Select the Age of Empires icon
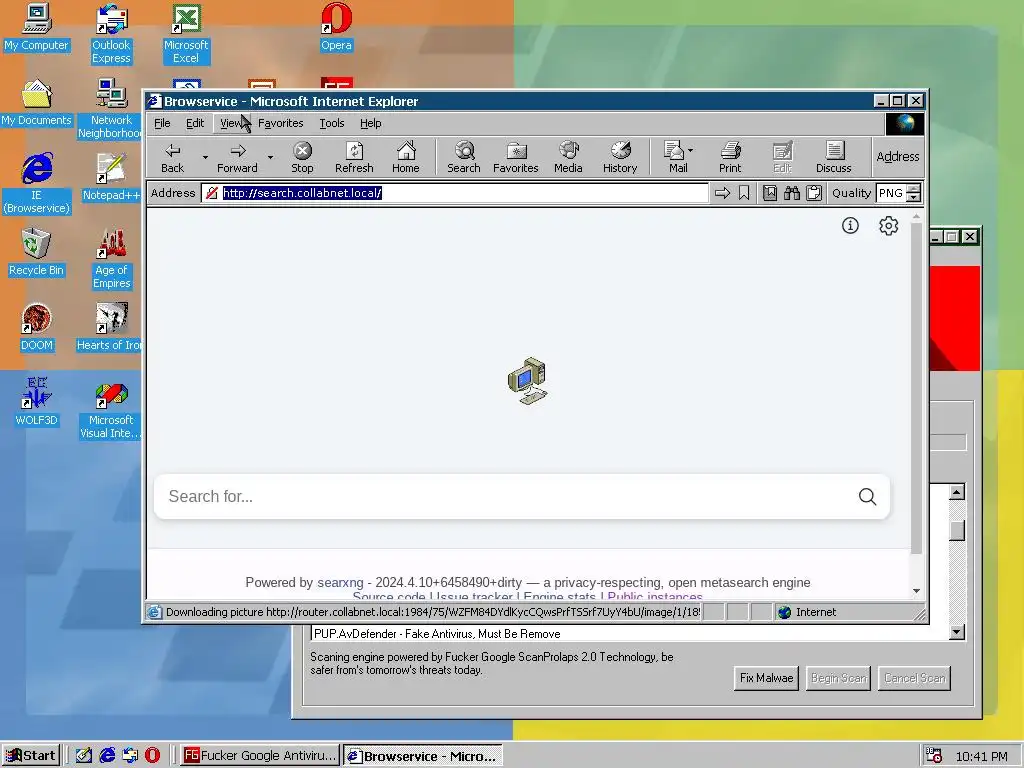 [x=112, y=259]
